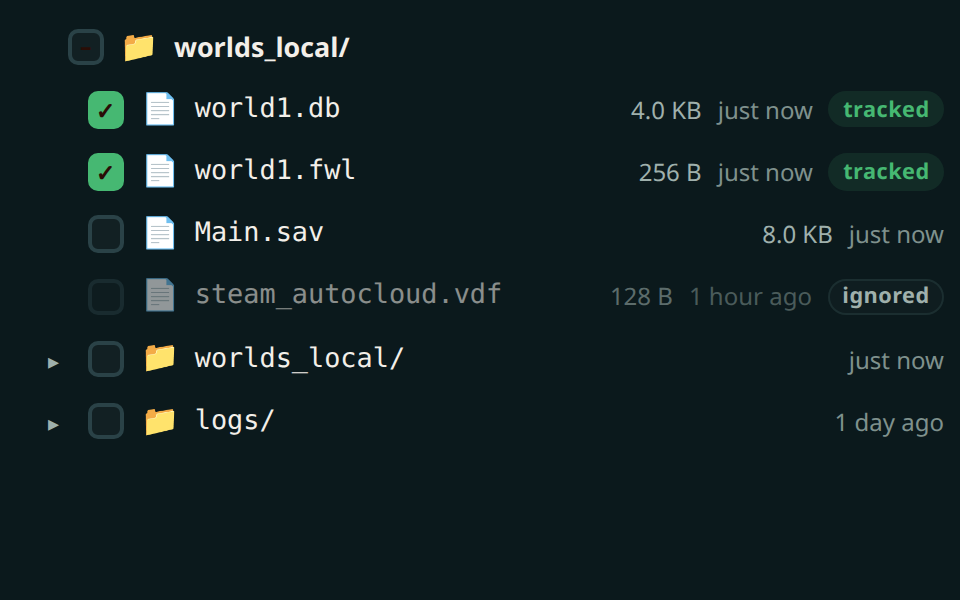Click the world1.fwl file icon
This screenshot has height=600, width=960.
[160, 171]
